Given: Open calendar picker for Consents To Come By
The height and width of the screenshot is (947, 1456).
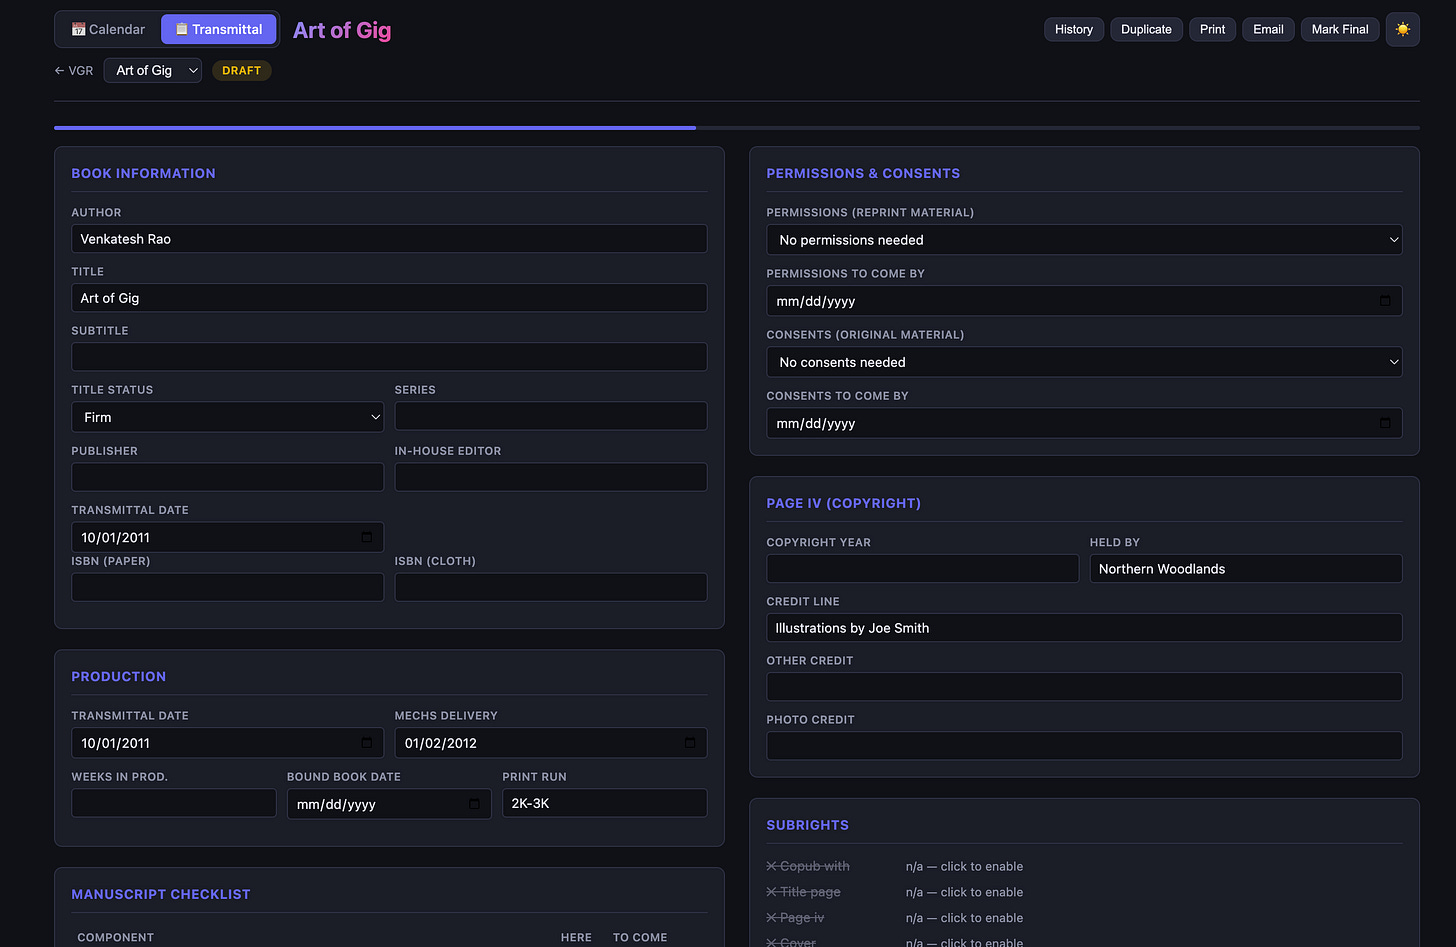Looking at the screenshot, I should point(1385,423).
